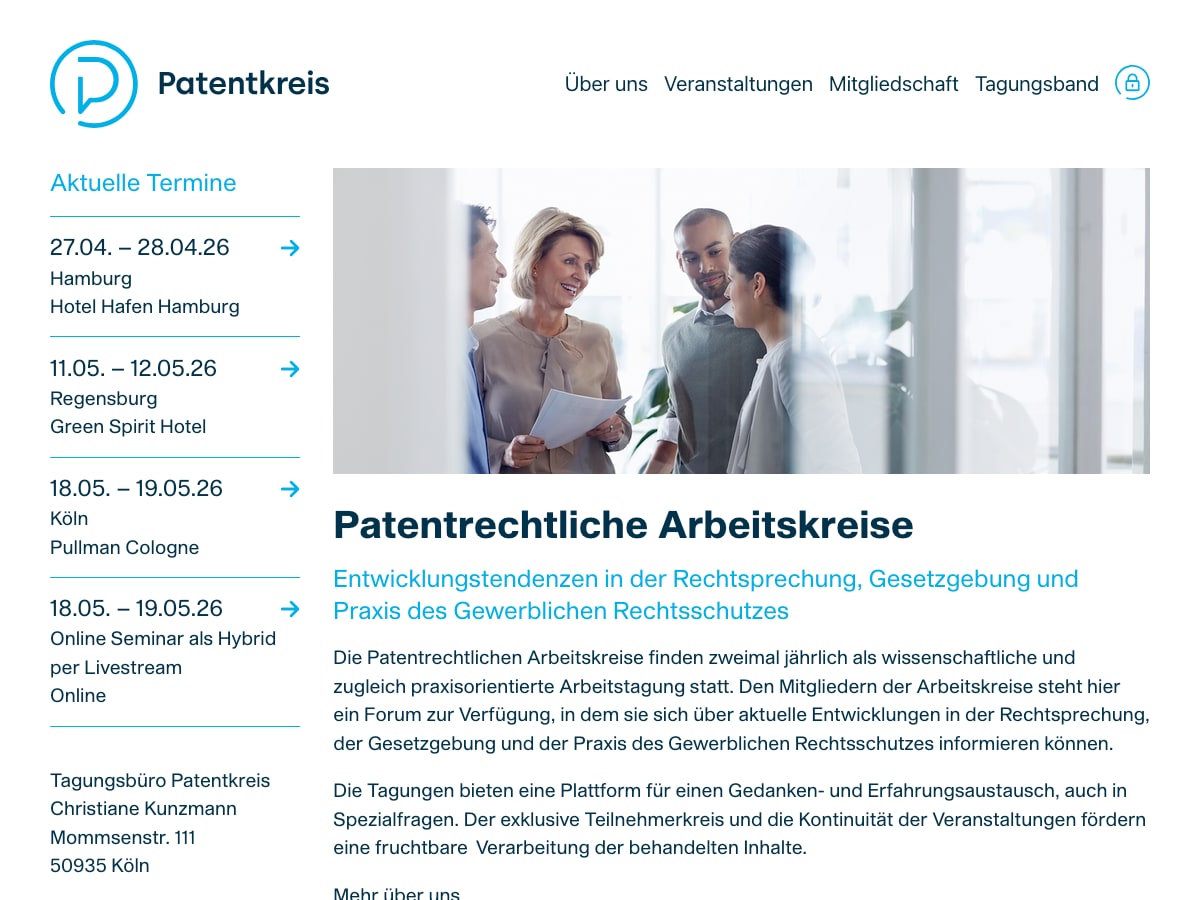Click the arrow for the Köln Pullman event
This screenshot has width=1200, height=900.
pos(290,489)
